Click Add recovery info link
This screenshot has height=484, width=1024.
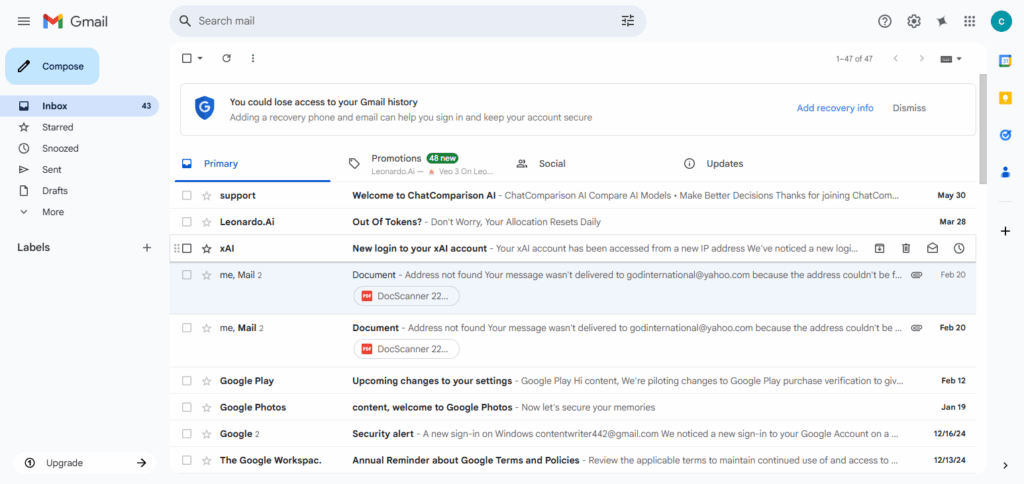(x=835, y=108)
